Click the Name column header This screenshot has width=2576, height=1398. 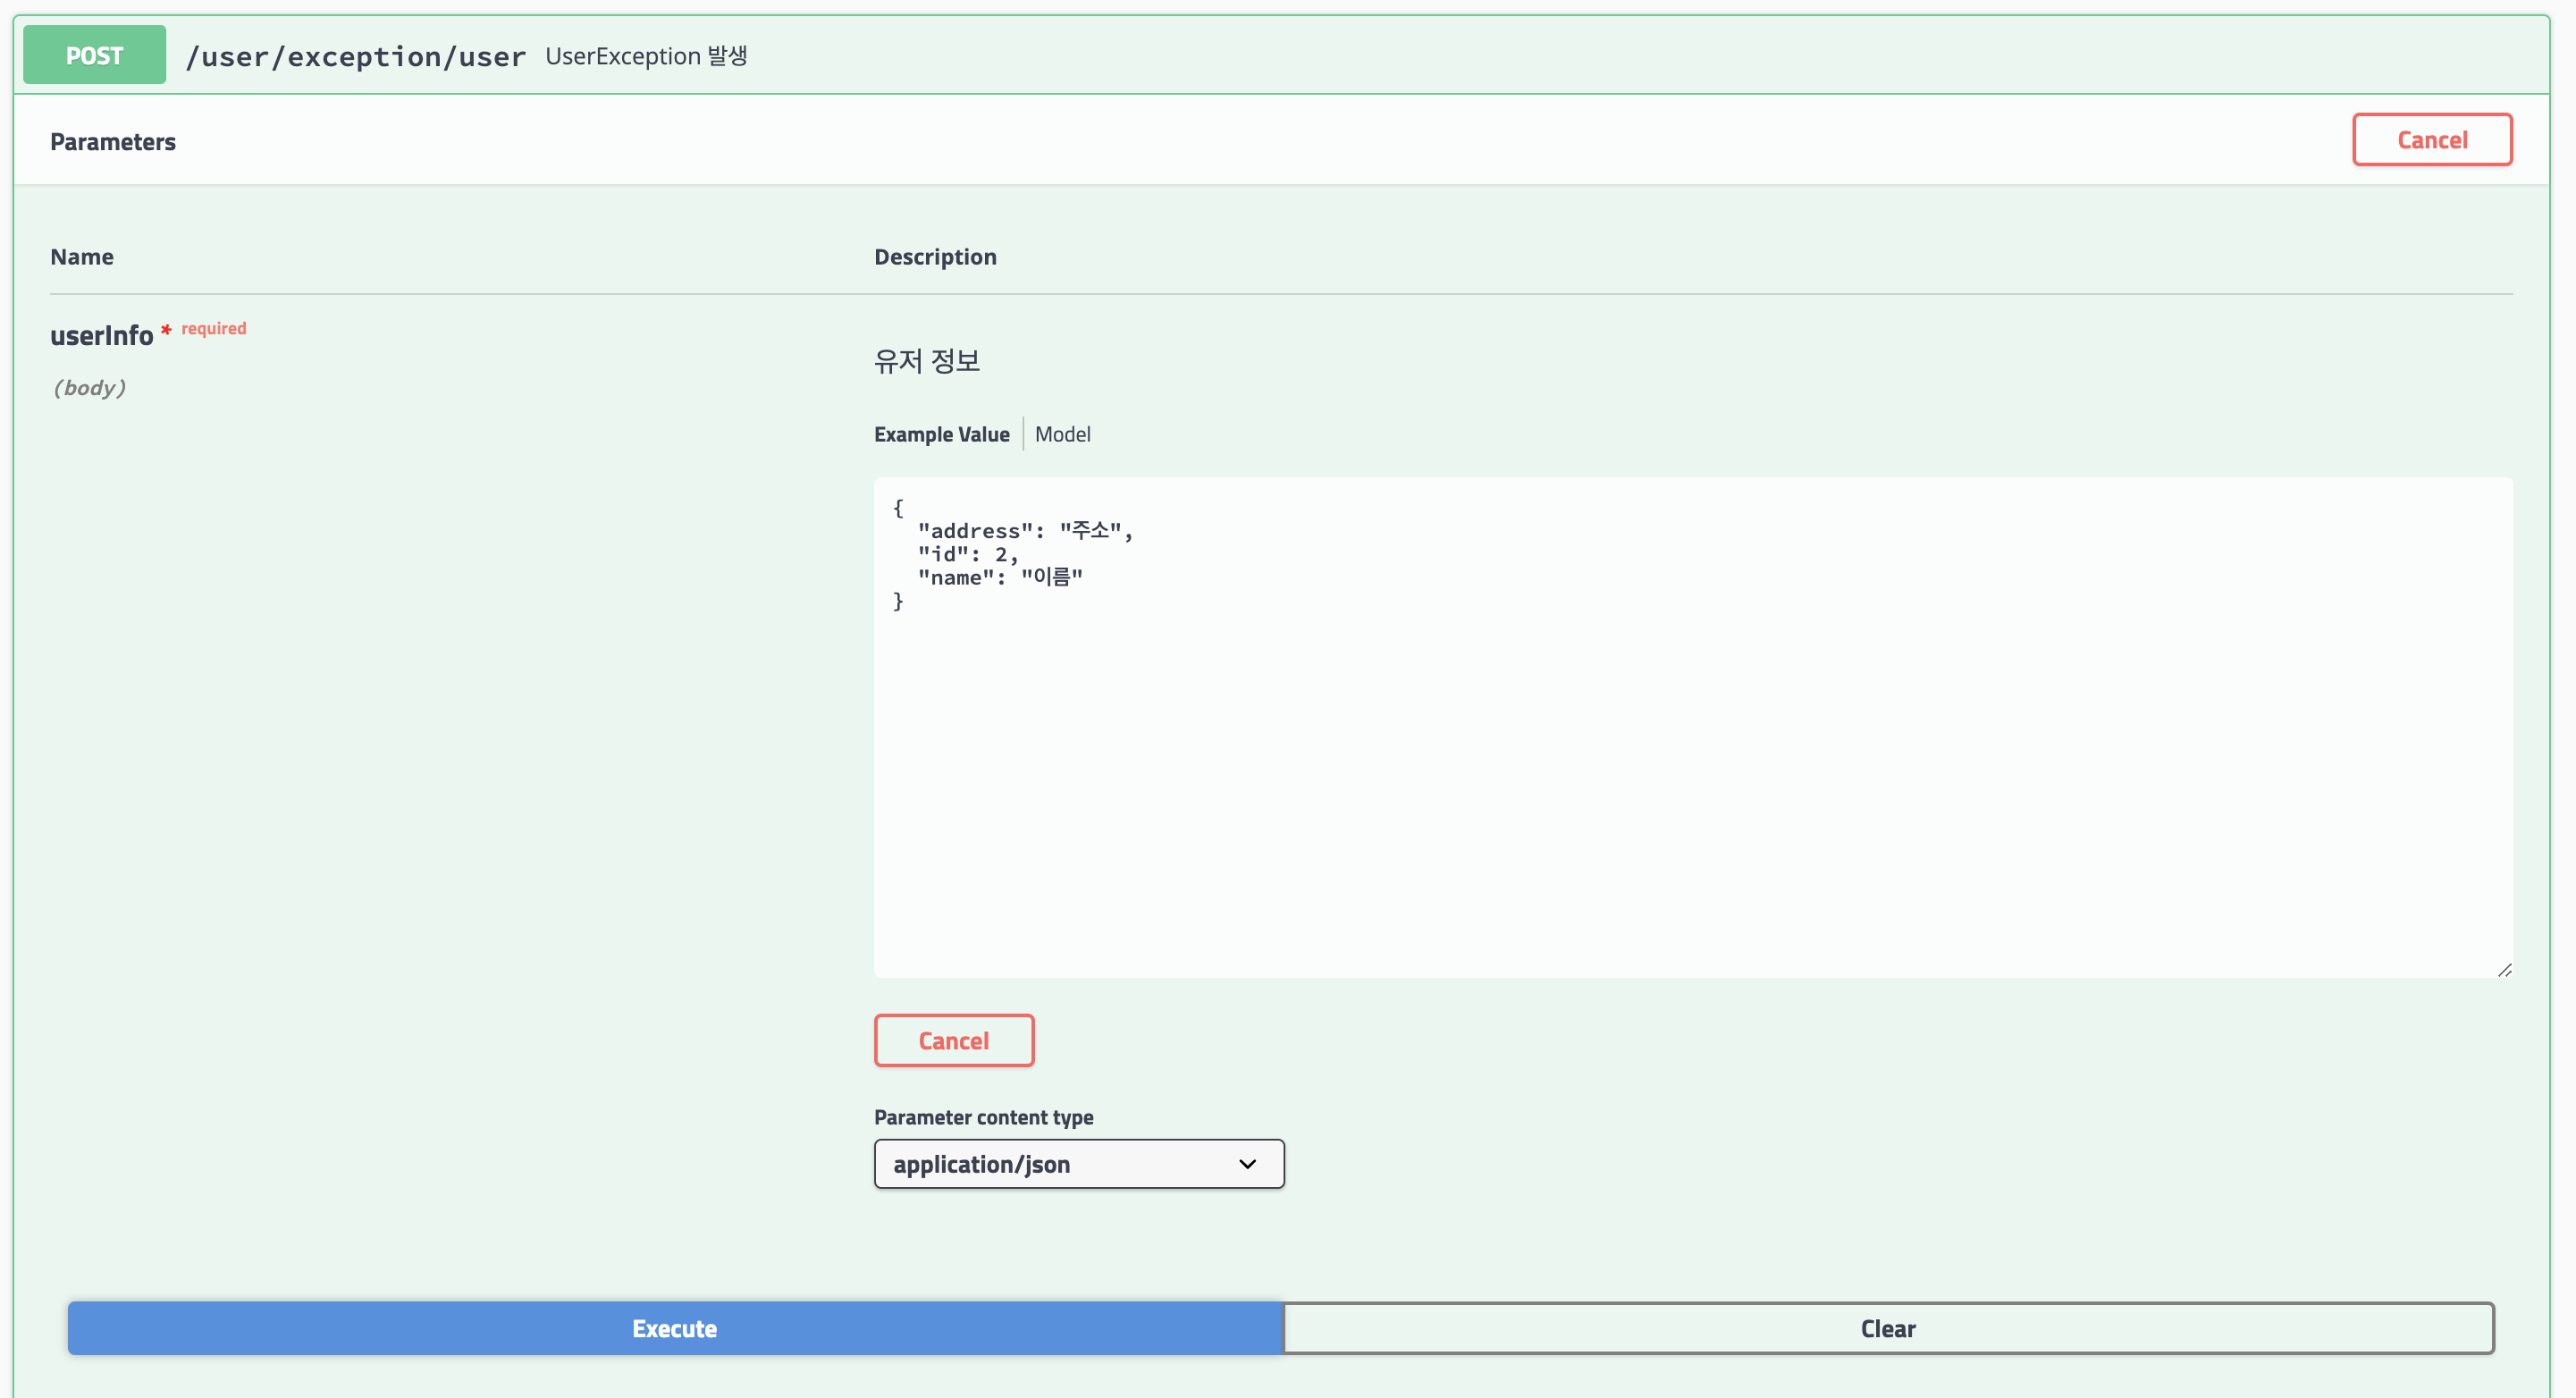[x=82, y=257]
